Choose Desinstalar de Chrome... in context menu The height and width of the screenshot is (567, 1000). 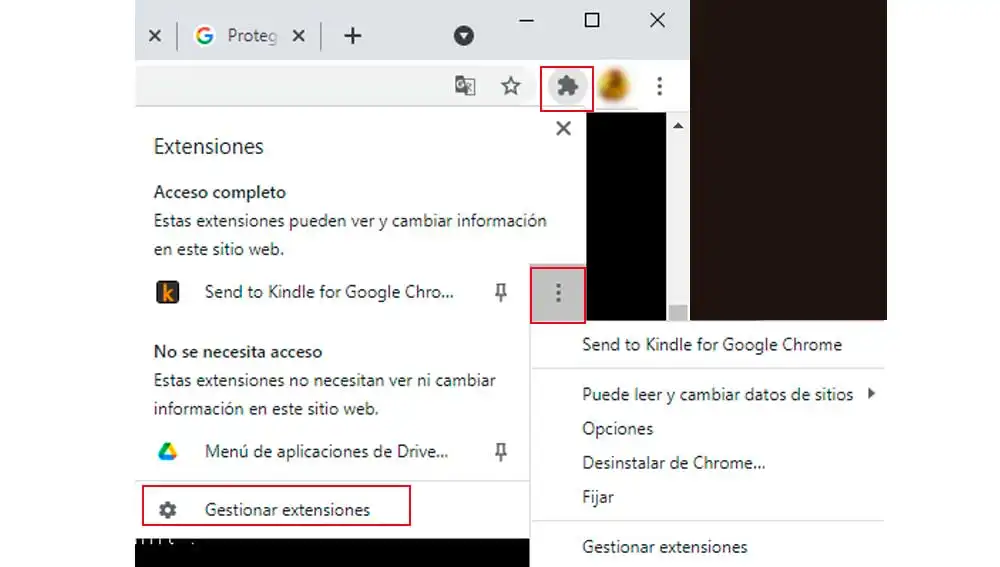(673, 463)
